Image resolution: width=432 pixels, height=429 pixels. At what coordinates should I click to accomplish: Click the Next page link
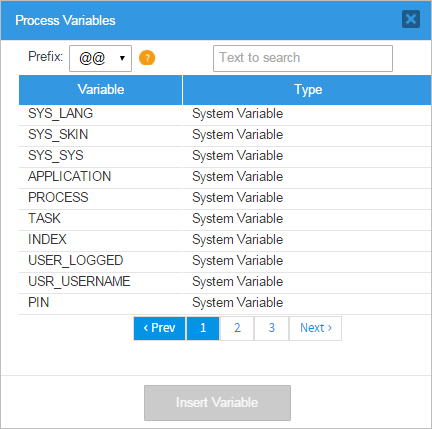(316, 328)
